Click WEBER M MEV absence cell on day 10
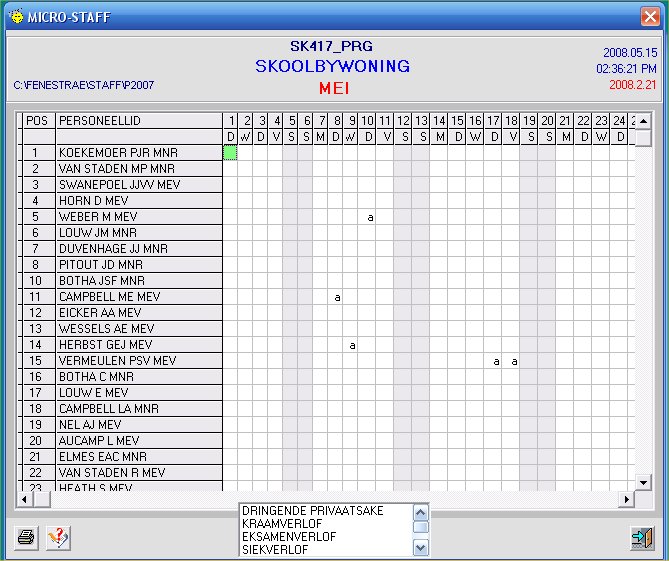The height and width of the screenshot is (561, 669). coord(370,217)
